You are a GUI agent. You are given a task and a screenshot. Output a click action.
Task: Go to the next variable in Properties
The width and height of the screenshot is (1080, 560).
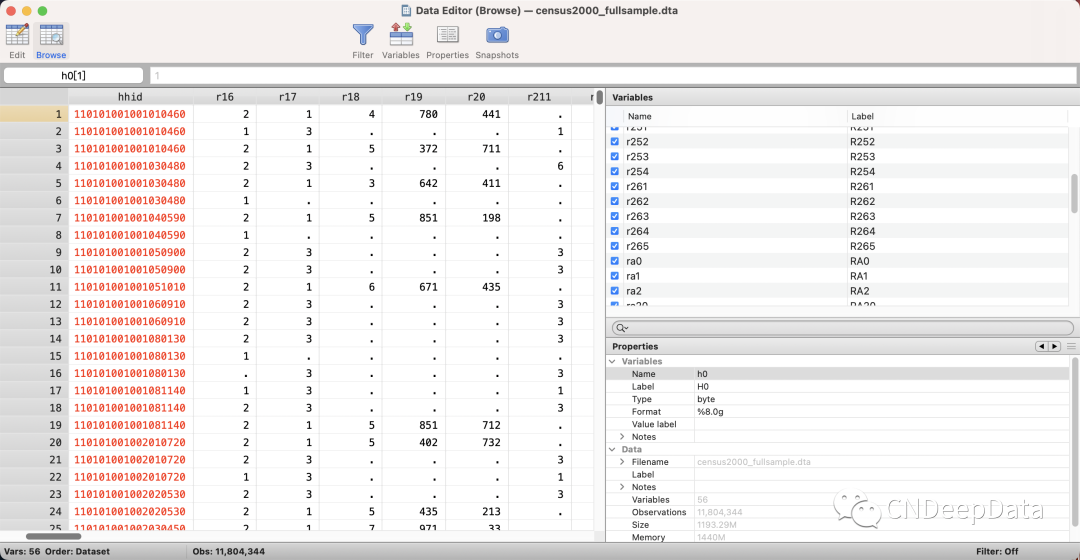[x=1054, y=346]
